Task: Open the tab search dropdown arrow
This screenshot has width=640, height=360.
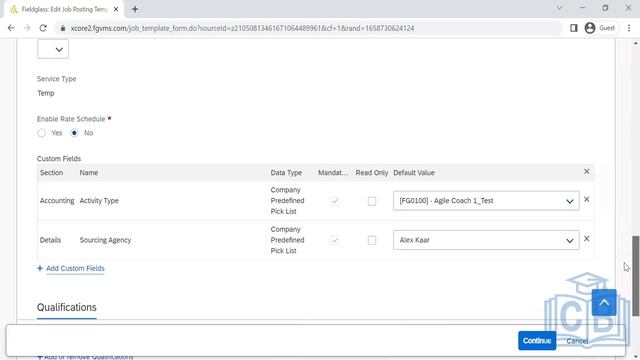Action: (559, 8)
